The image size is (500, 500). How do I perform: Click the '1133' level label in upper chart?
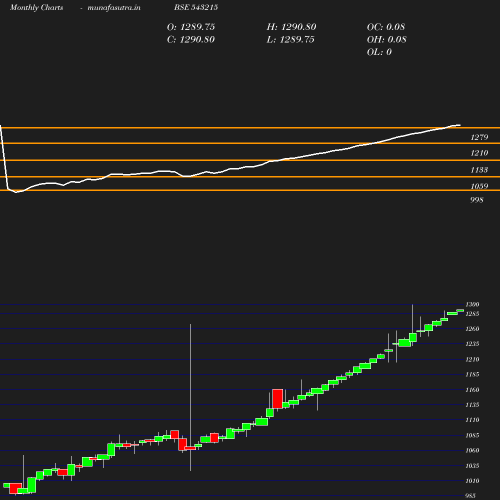(479, 170)
